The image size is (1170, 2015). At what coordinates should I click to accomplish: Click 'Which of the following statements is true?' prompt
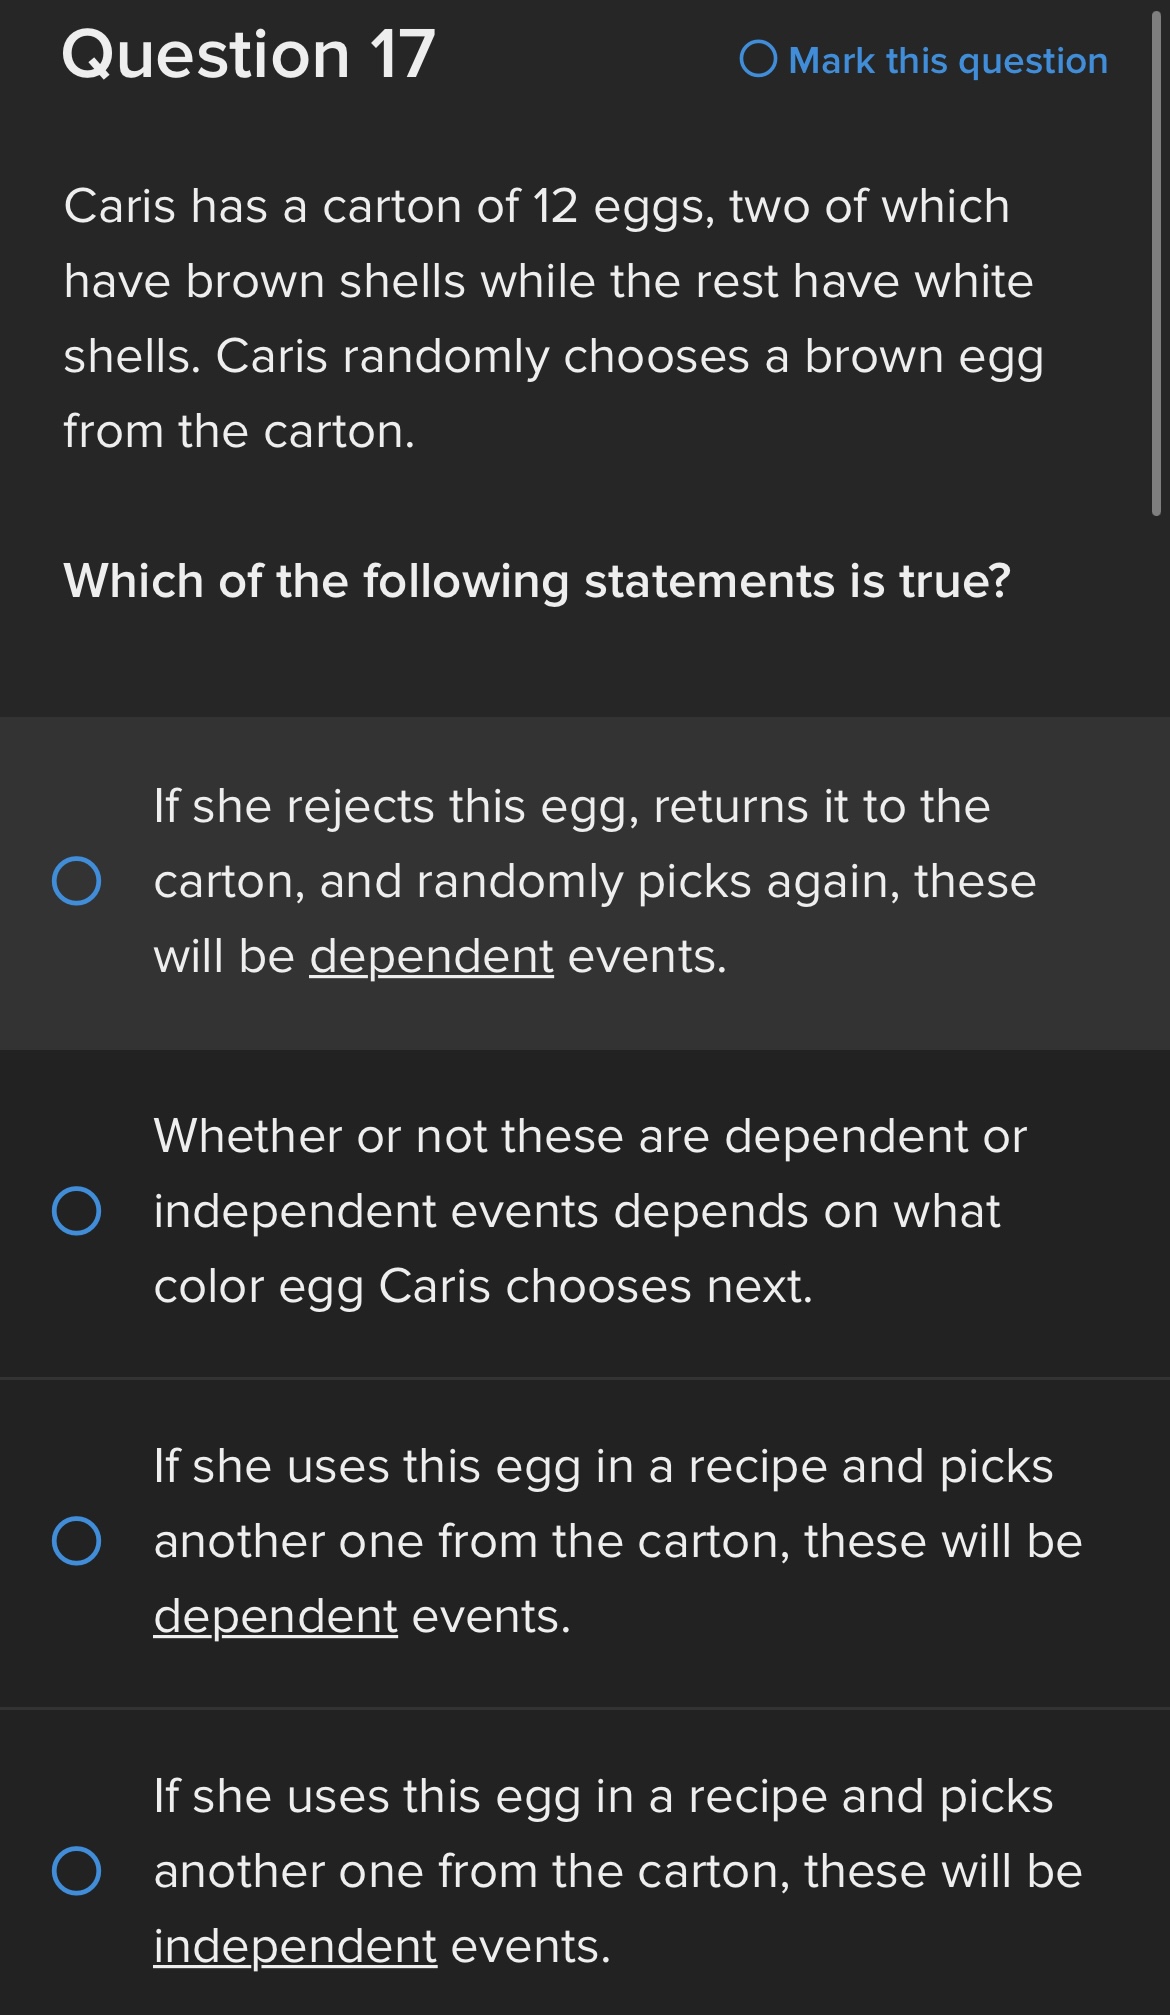click(537, 581)
